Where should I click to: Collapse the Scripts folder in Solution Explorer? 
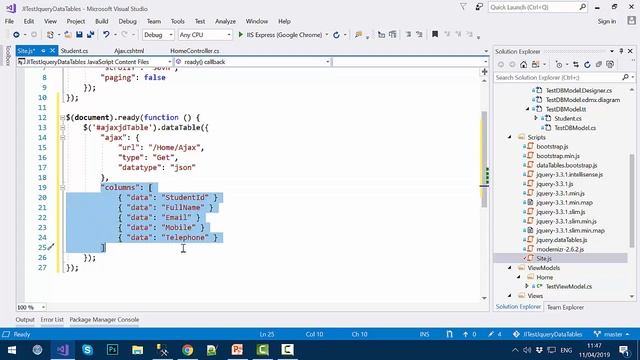[x=510, y=137]
